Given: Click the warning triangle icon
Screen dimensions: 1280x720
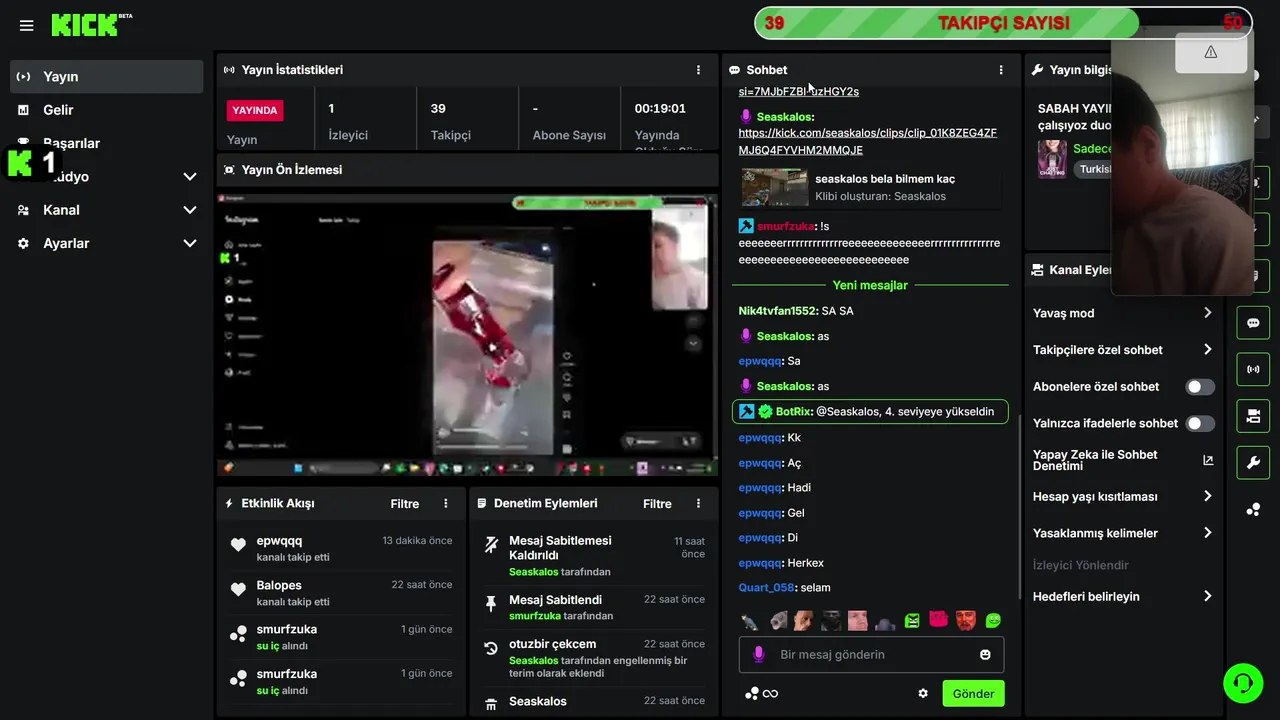Looking at the screenshot, I should tap(1210, 52).
